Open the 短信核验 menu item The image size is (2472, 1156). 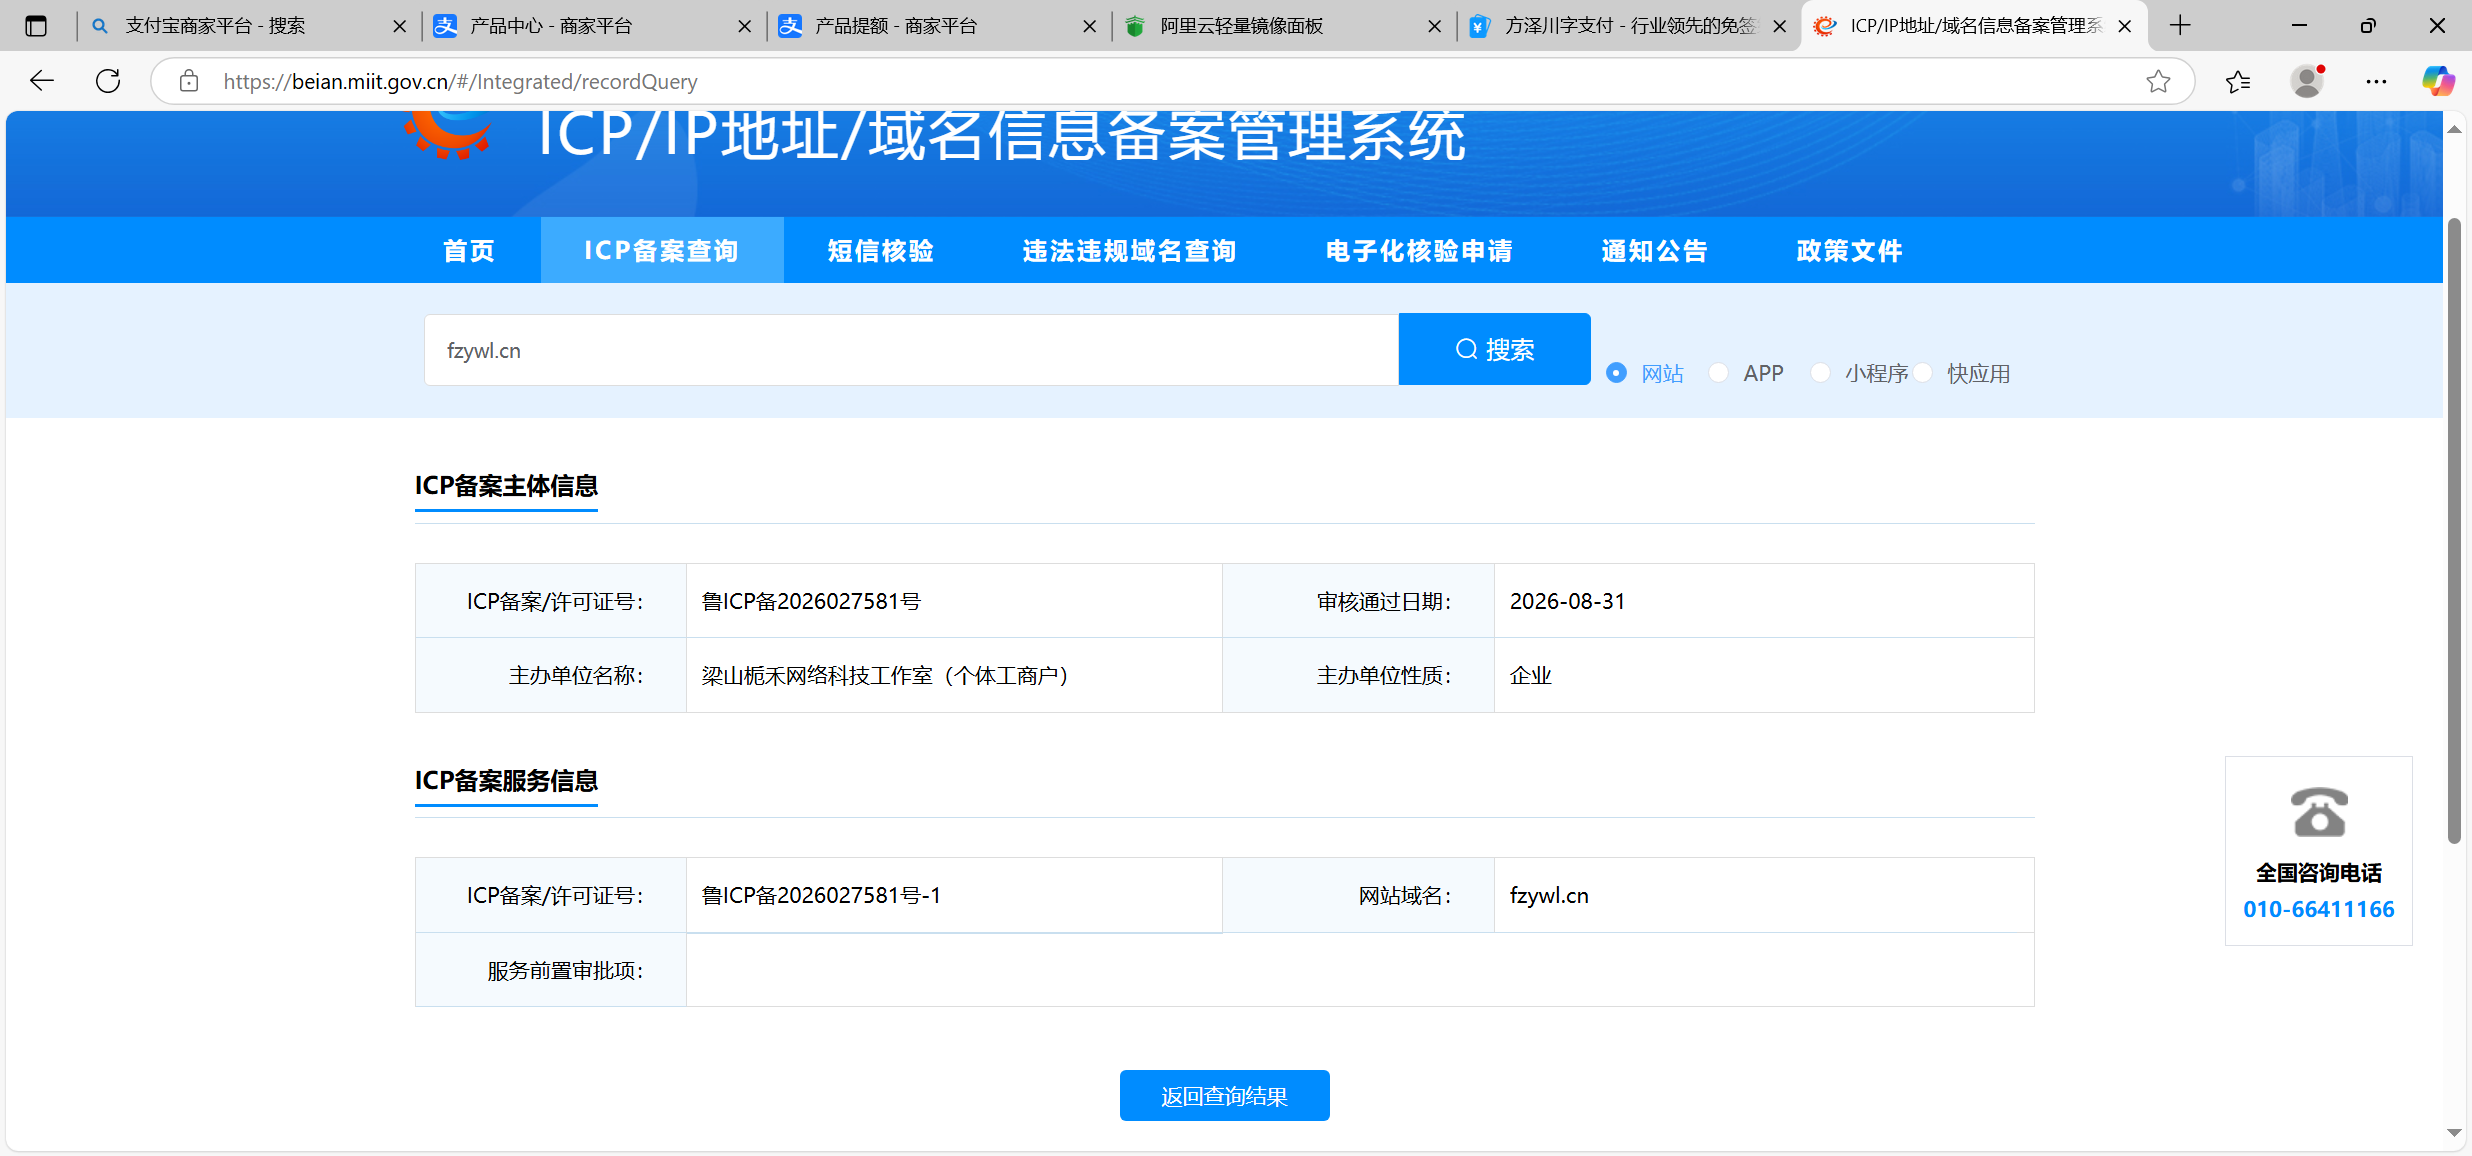tap(881, 250)
